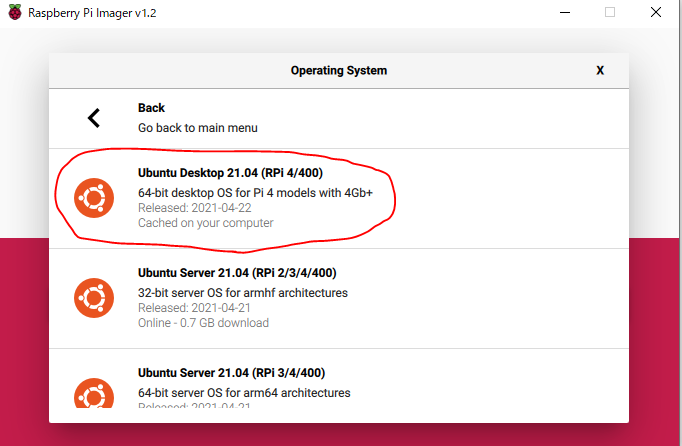Click 'Cached on your computer' text
The width and height of the screenshot is (682, 446).
pyautogui.click(x=205, y=223)
